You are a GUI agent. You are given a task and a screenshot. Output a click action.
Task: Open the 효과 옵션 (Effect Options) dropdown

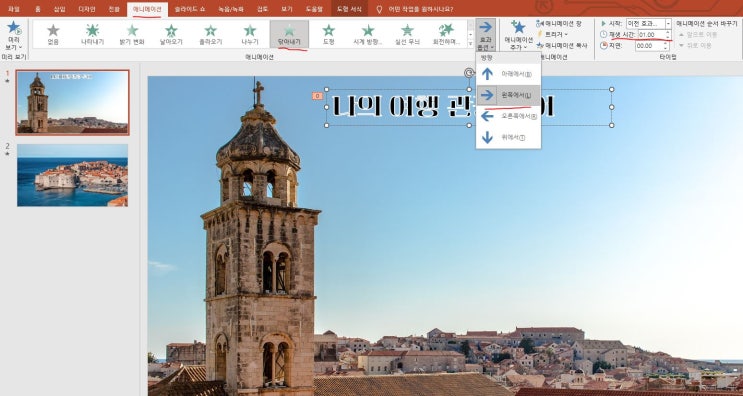[x=486, y=35]
